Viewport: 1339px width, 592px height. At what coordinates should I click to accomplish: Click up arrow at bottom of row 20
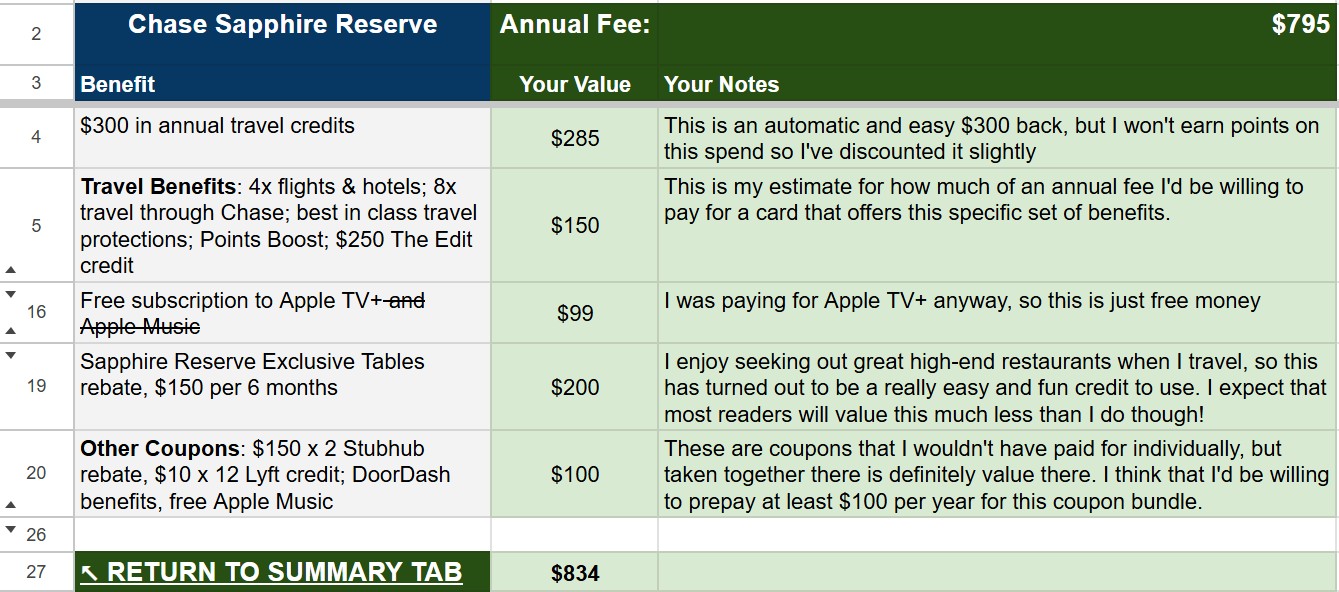pyautogui.click(x=11, y=505)
